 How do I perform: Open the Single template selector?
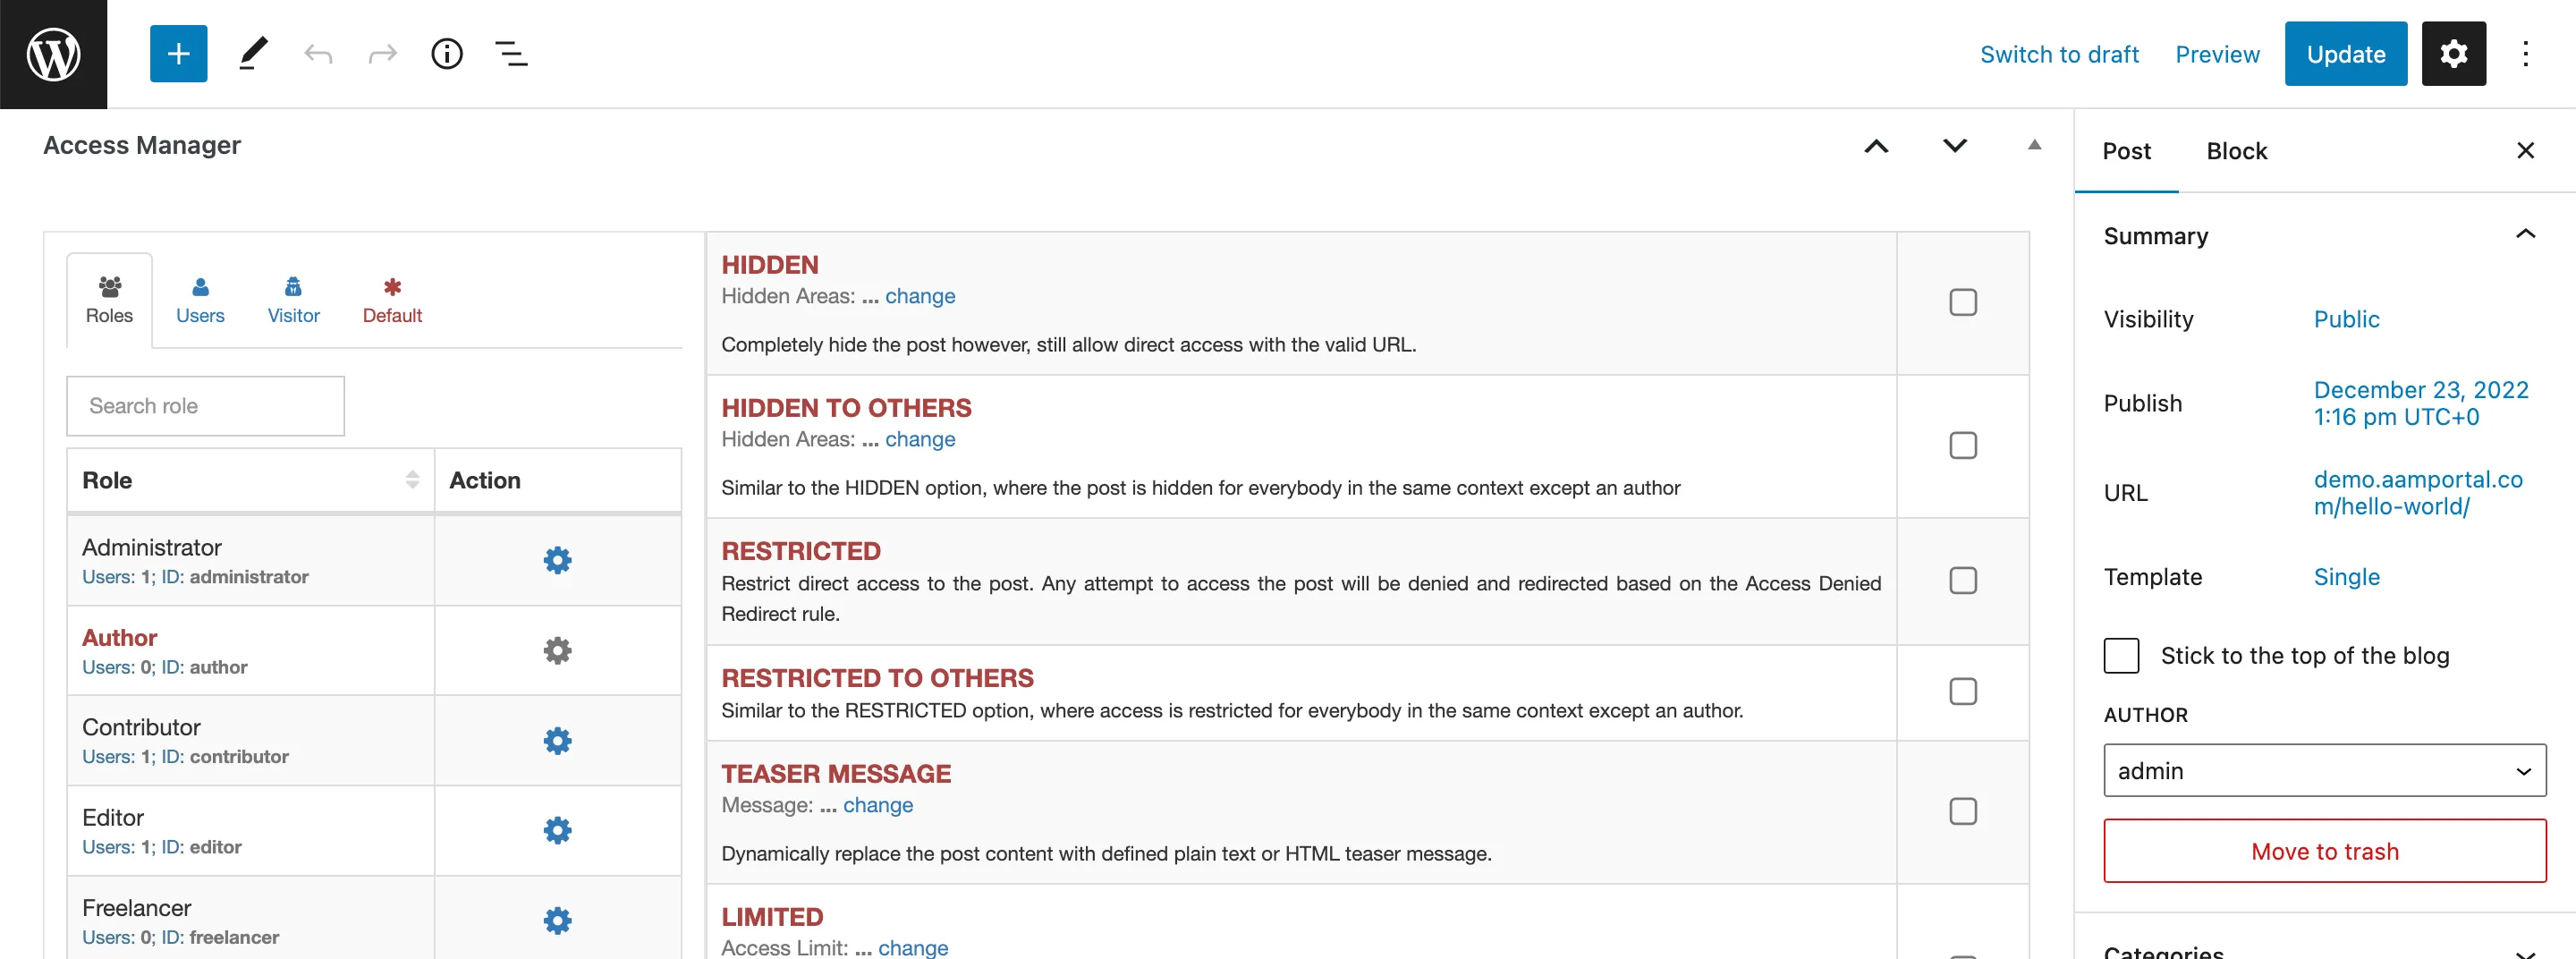pos(2346,578)
